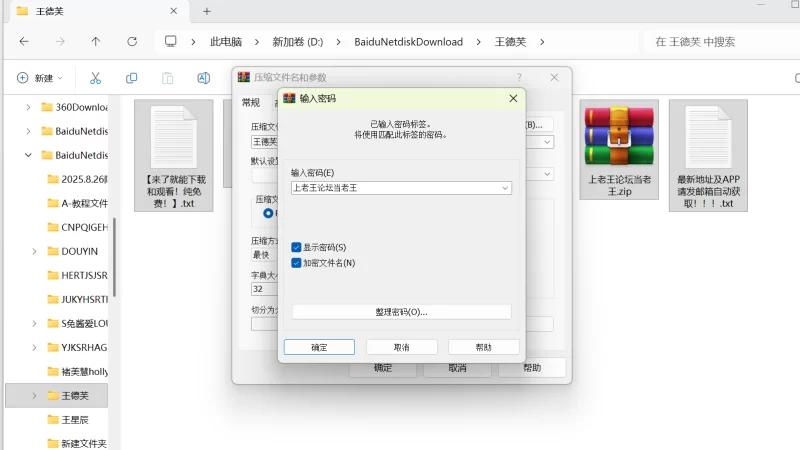
Task: Click the Cut scissors icon in Explorer toolbar
Action: coord(95,78)
